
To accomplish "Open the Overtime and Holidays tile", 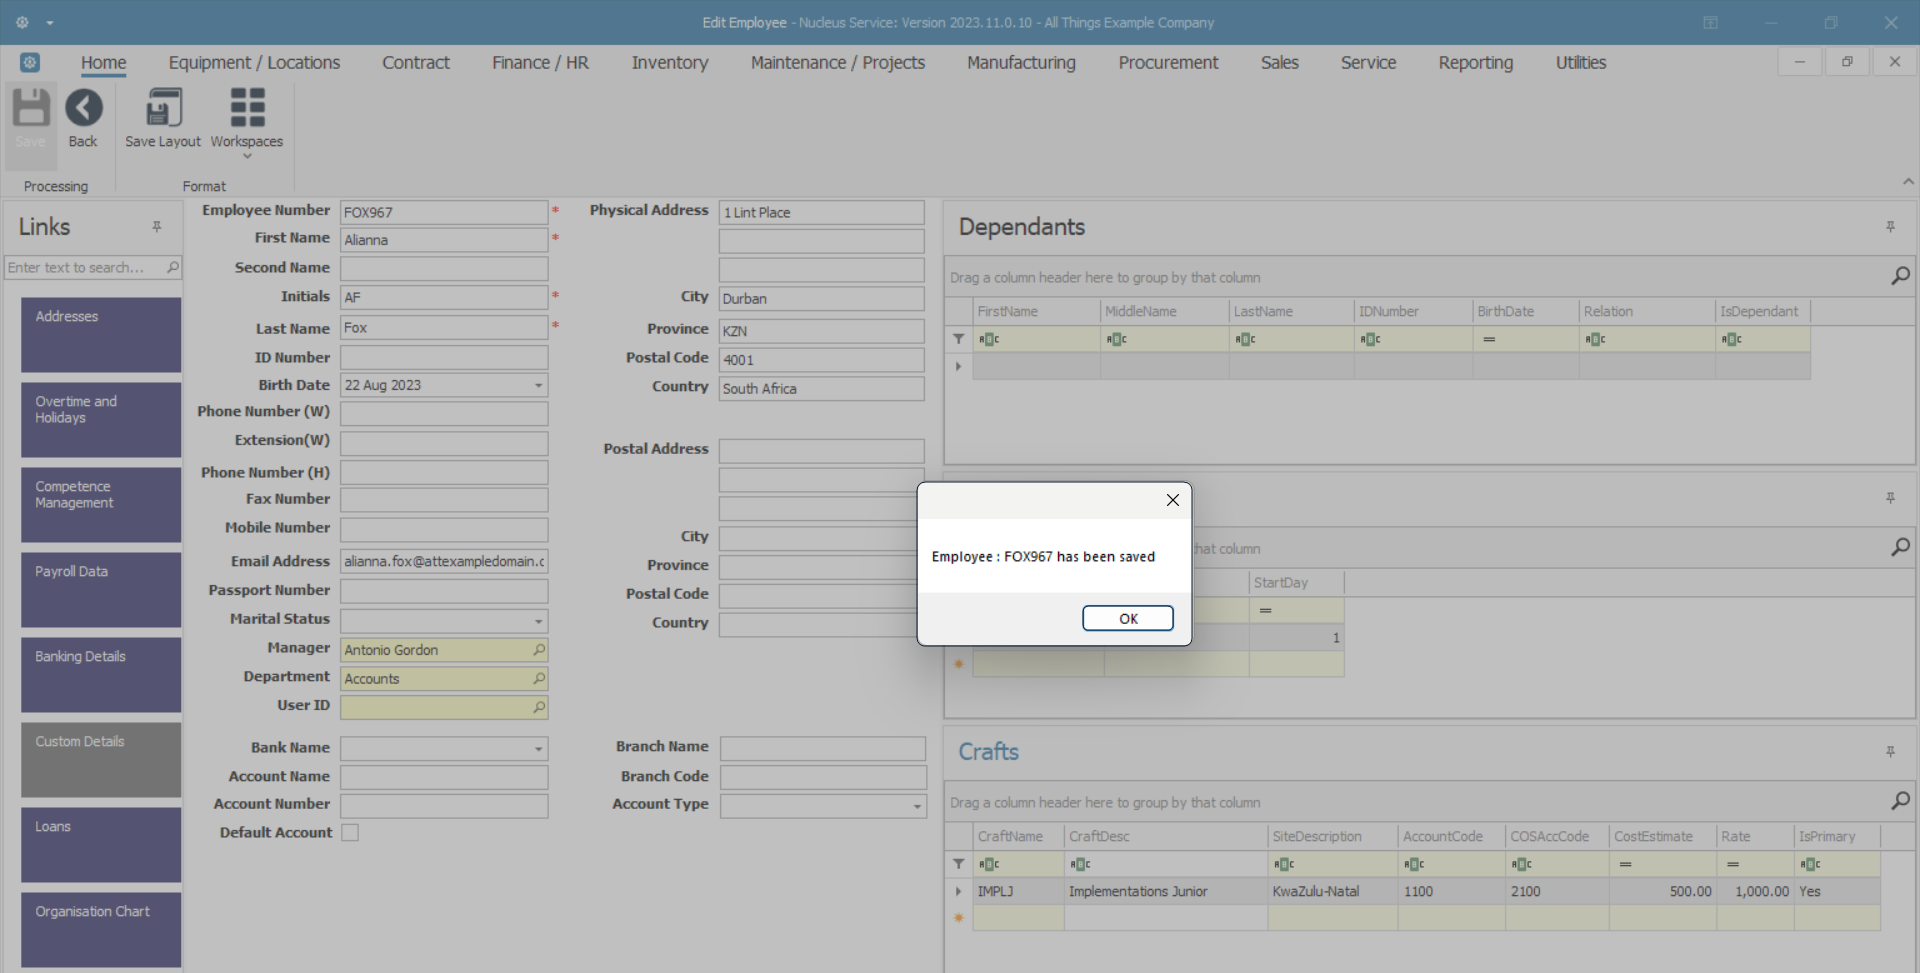I will 101,420.
